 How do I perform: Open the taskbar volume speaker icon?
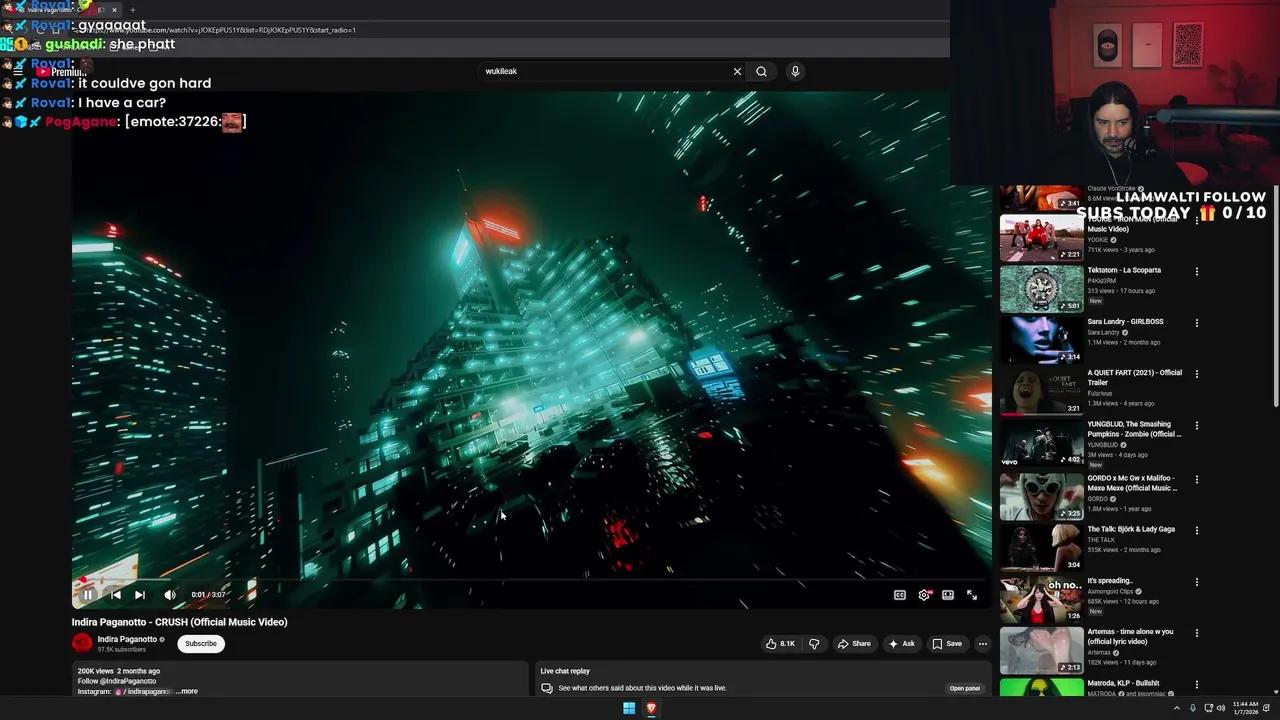pos(1222,708)
